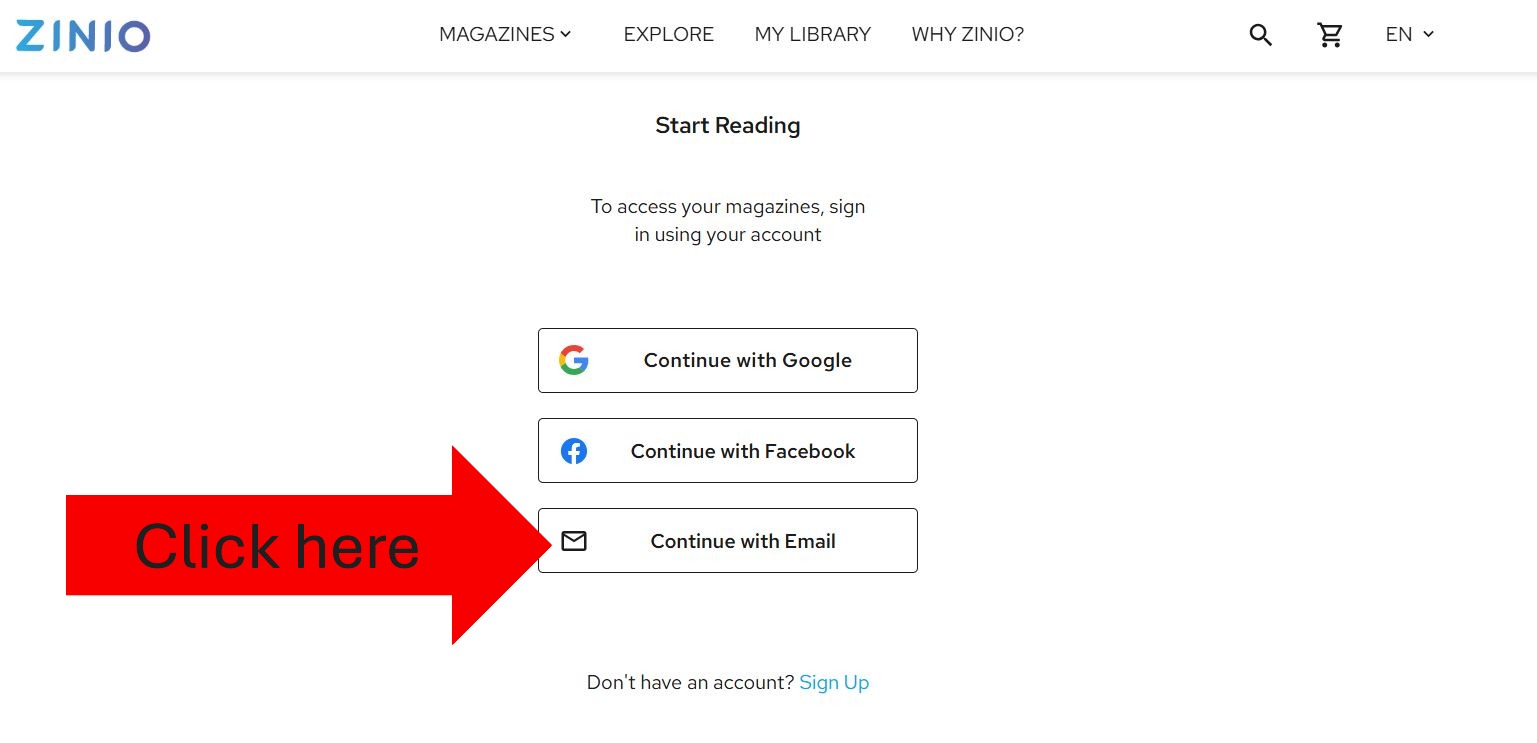Open MY LIBRARY in the navigation

click(x=812, y=34)
